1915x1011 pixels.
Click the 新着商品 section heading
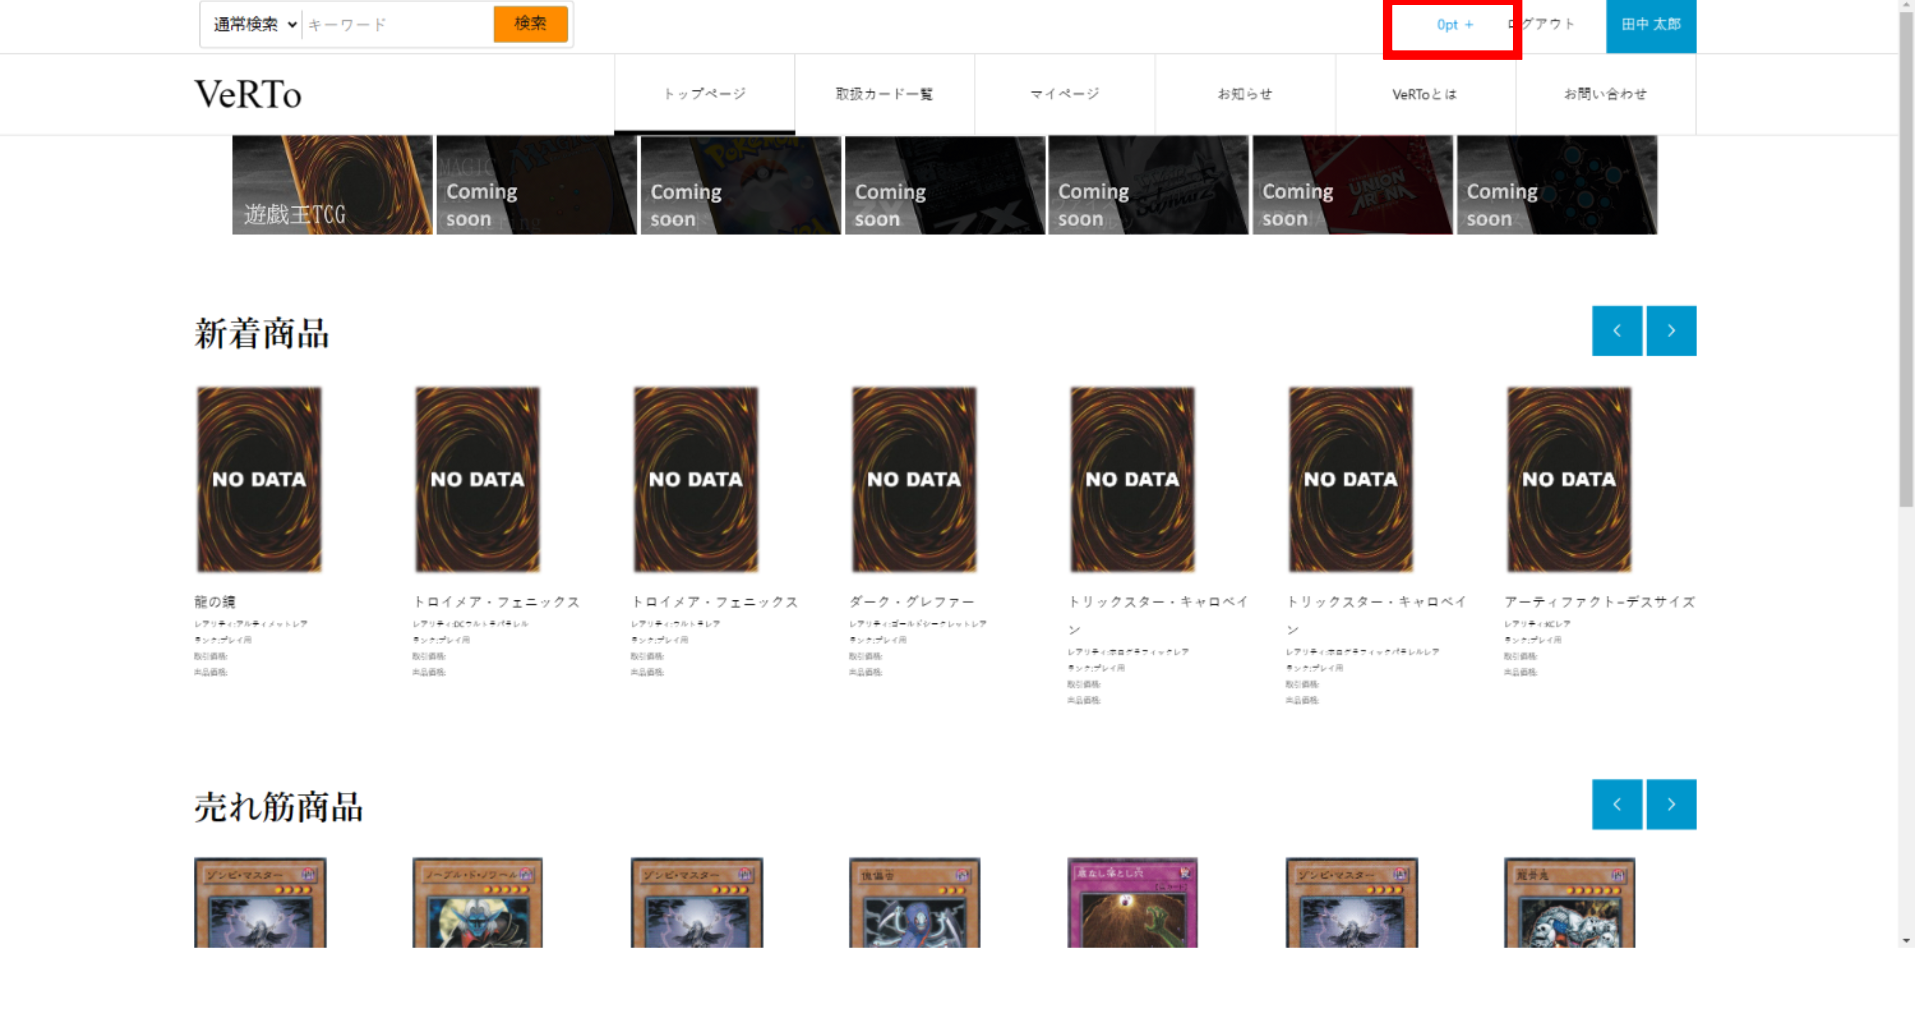point(262,333)
